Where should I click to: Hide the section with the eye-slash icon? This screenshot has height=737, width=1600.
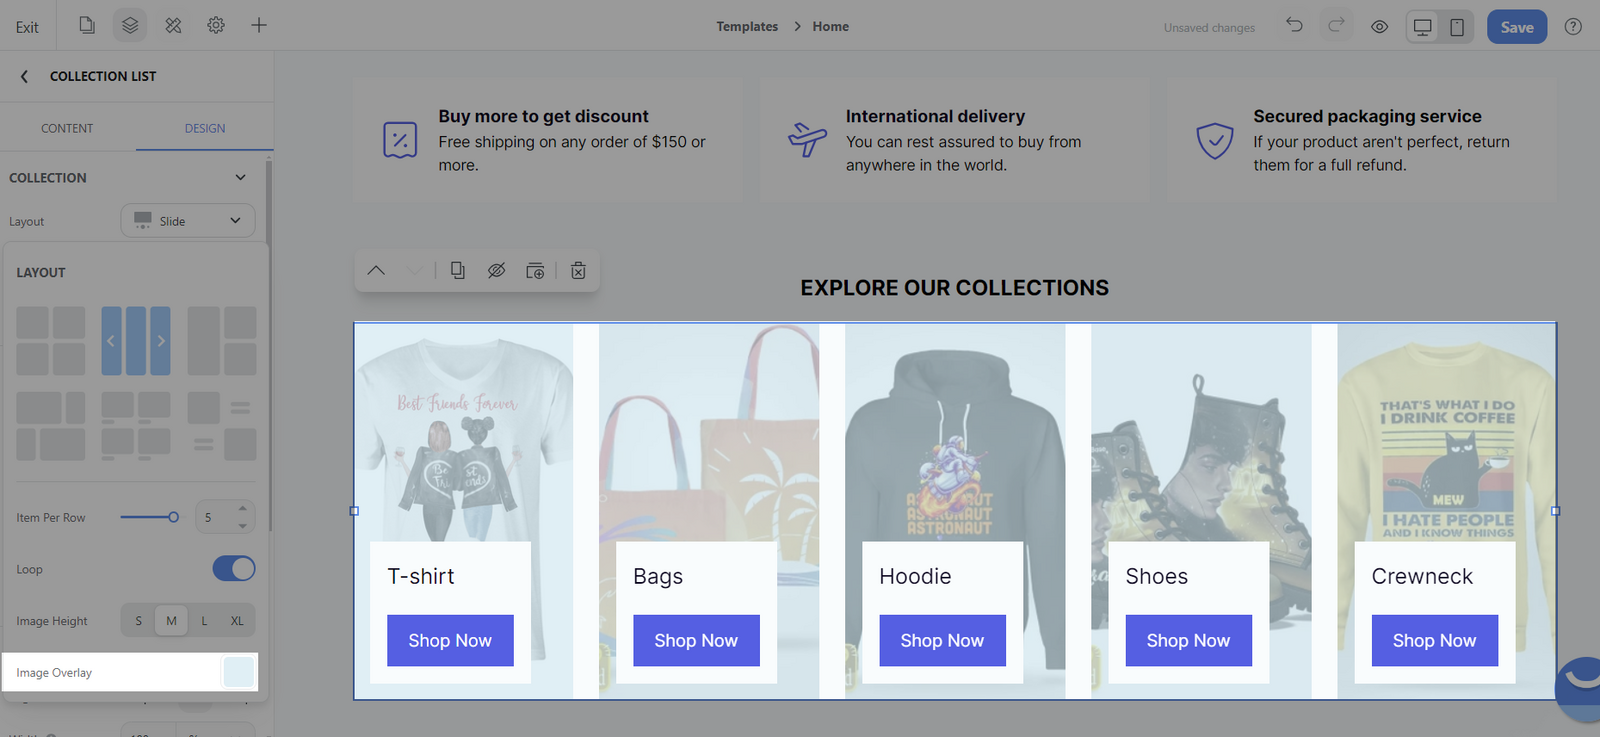(x=496, y=271)
